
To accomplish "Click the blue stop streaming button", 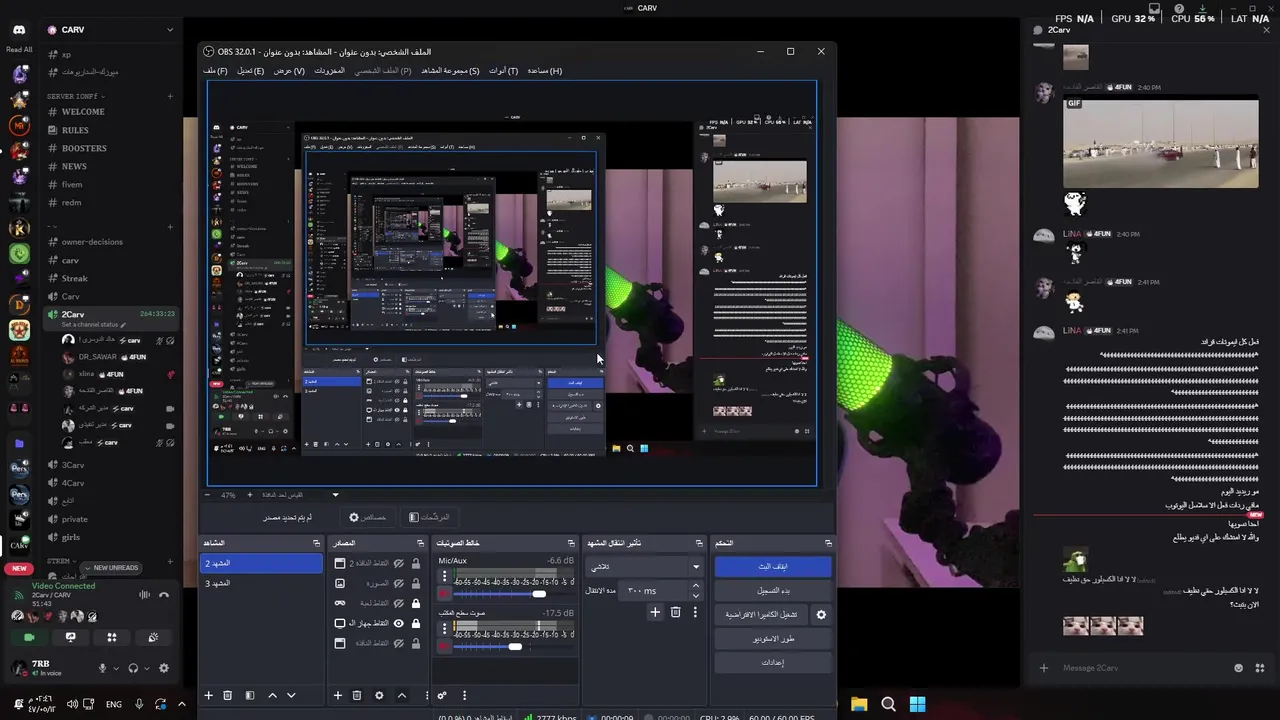I will click(773, 566).
